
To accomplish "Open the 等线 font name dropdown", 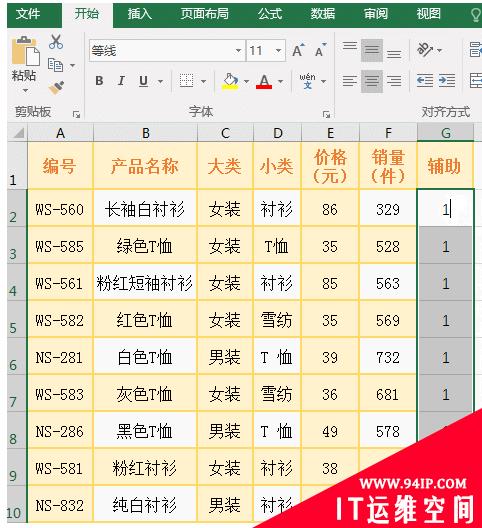I will 238,51.
